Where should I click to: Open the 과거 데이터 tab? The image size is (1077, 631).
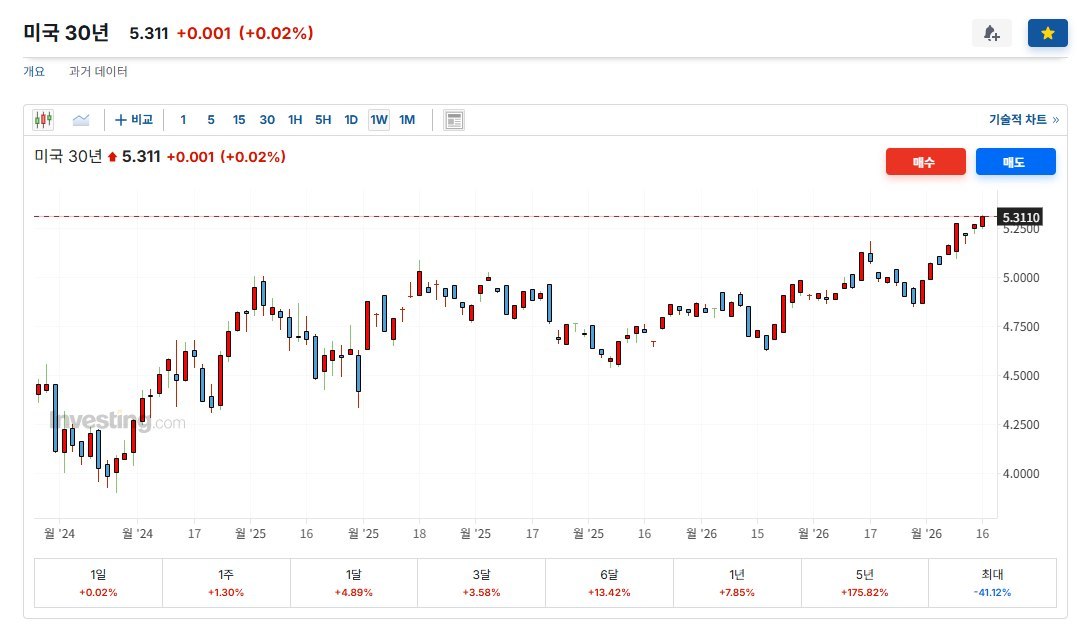(98, 71)
